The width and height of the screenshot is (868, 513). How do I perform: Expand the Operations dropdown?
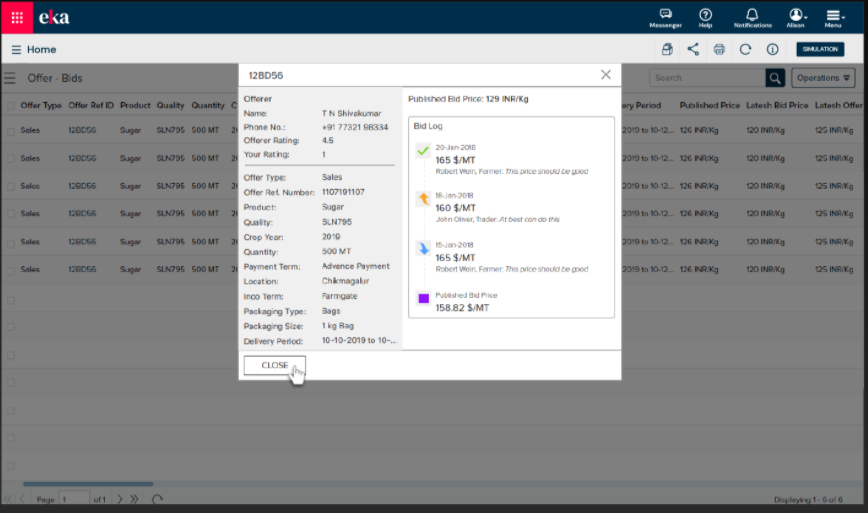coord(824,78)
